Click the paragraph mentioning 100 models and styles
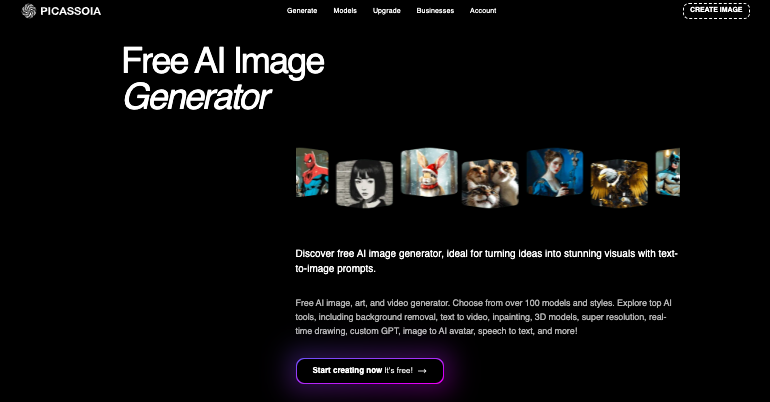Image resolution: width=770 pixels, height=402 pixels. [x=484, y=317]
